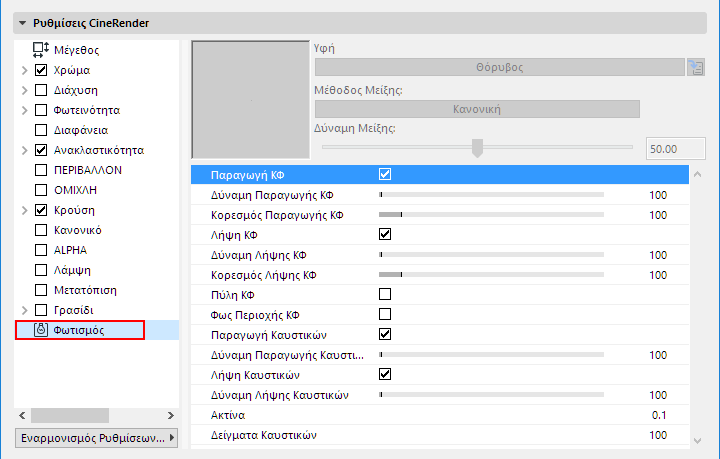Collapse the Ρυθμίσεις CineRender panel triangle
Viewport: 720px width, 459px height.
22,22
